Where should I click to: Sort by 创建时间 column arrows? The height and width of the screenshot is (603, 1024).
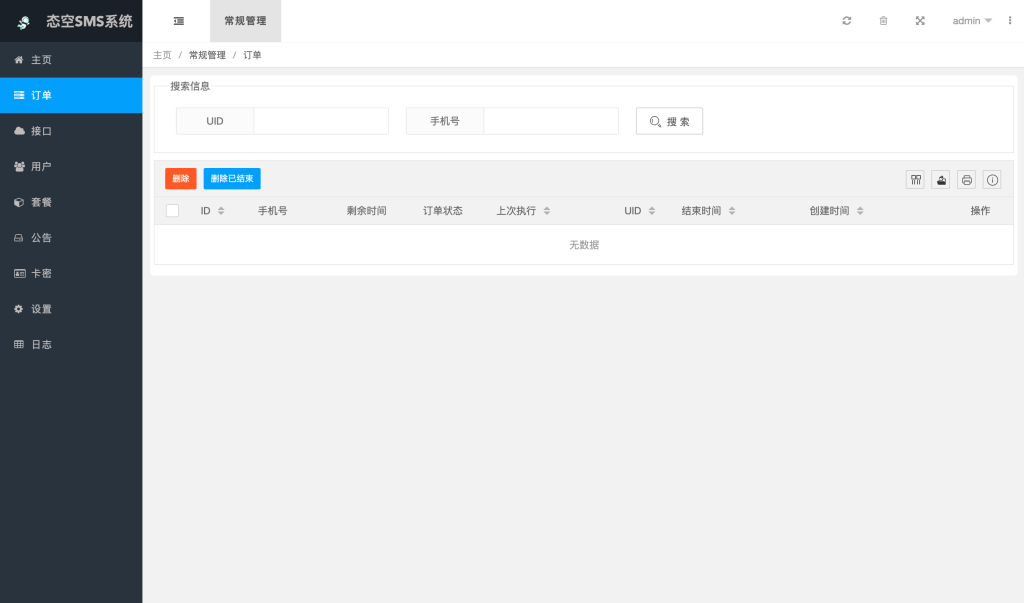tap(860, 211)
